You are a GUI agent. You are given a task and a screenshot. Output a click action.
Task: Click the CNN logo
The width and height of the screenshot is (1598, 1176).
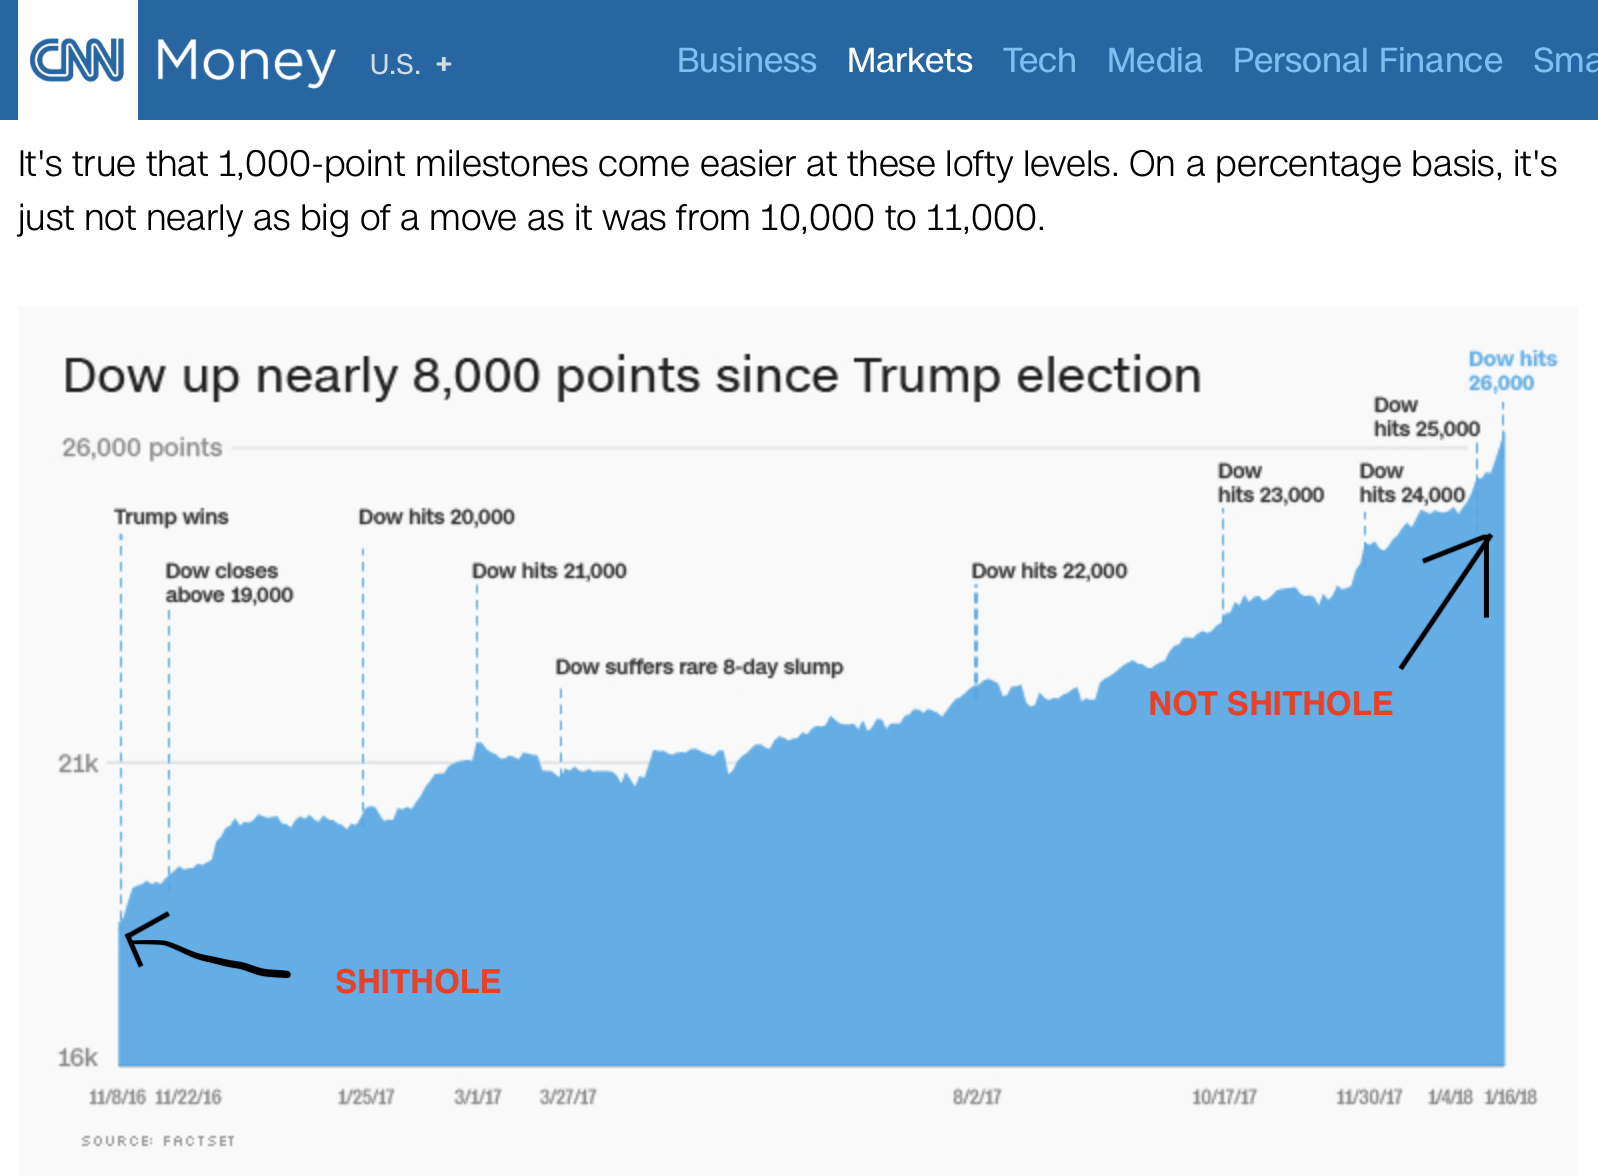77,60
